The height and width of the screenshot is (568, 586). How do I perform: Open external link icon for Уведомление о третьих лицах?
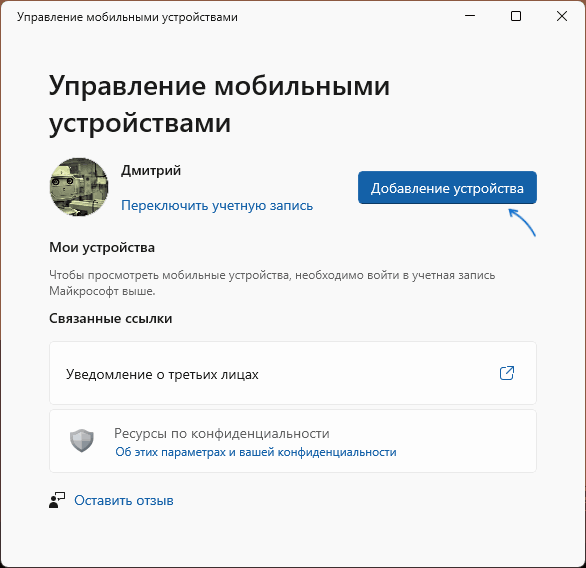[507, 373]
